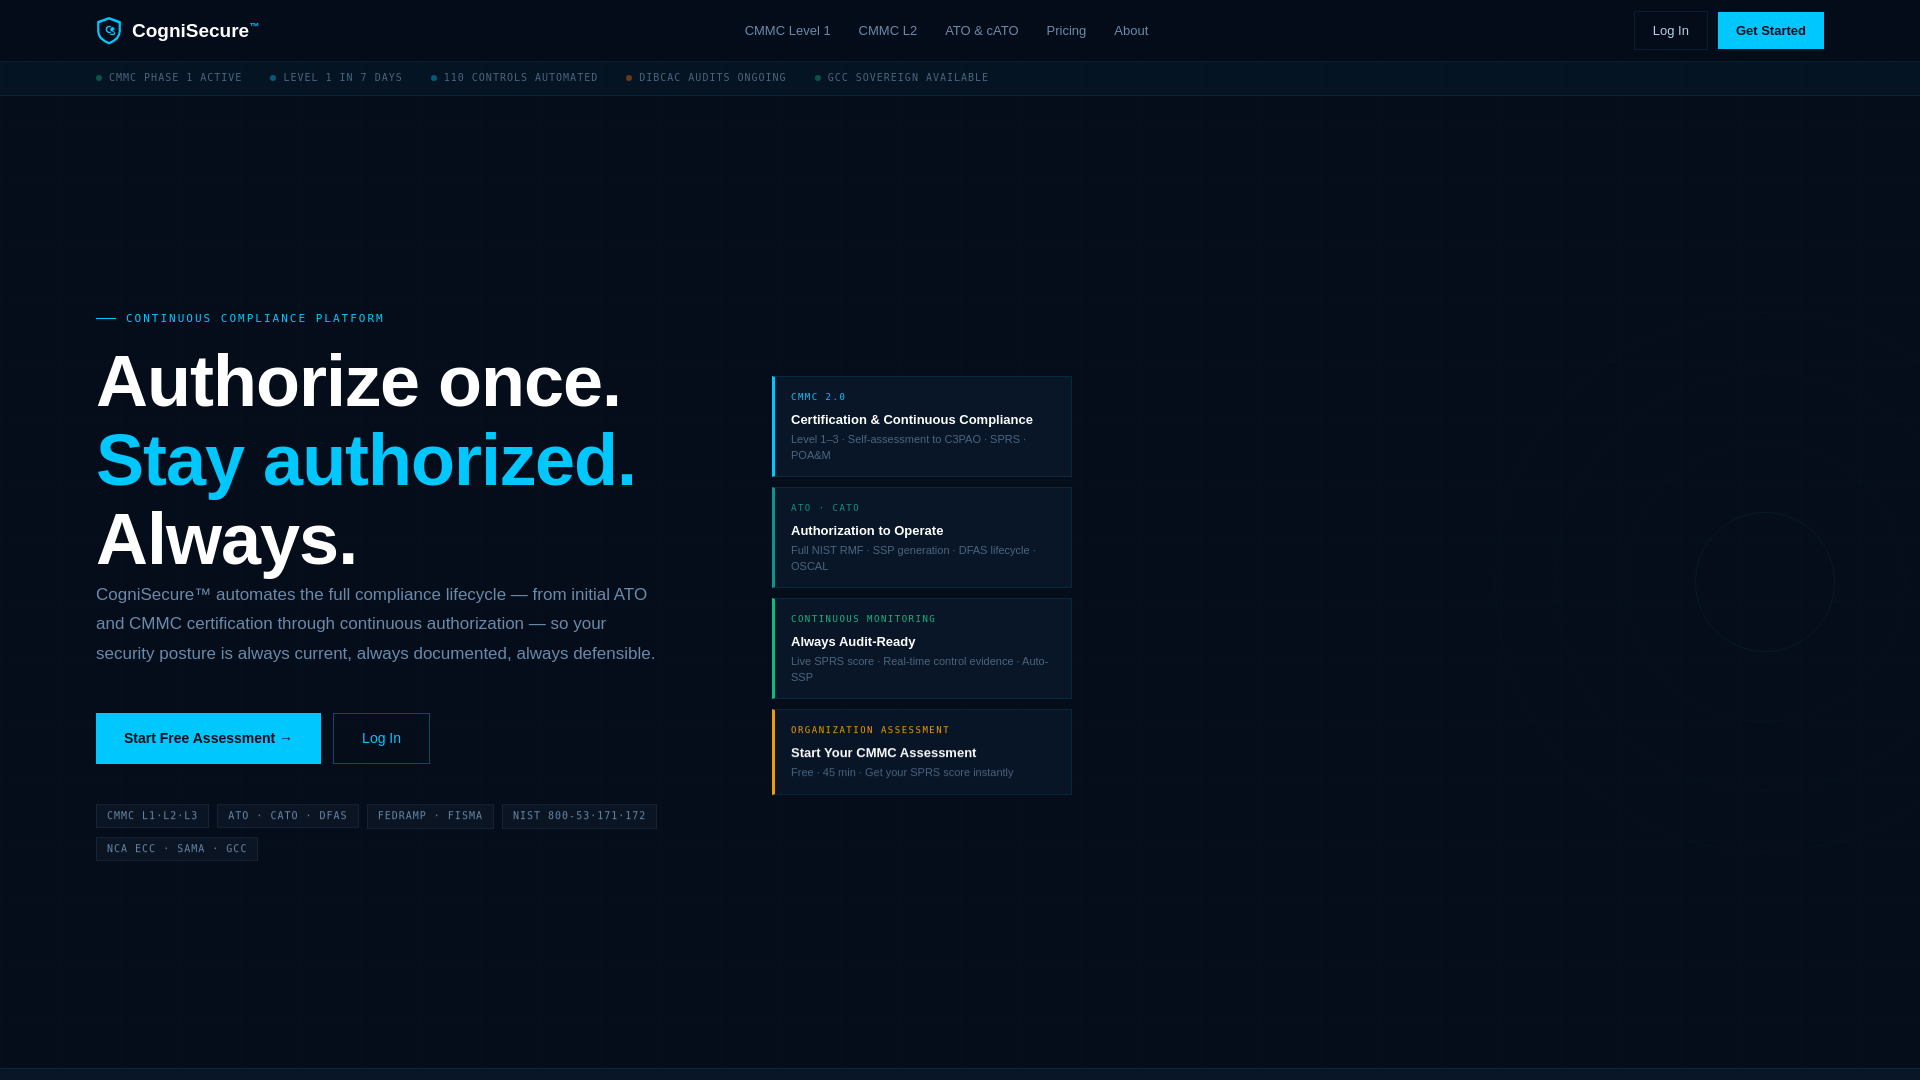Click the CMMC L1·L2·L3 tag
1920x1080 pixels.
pyautogui.click(x=152, y=816)
